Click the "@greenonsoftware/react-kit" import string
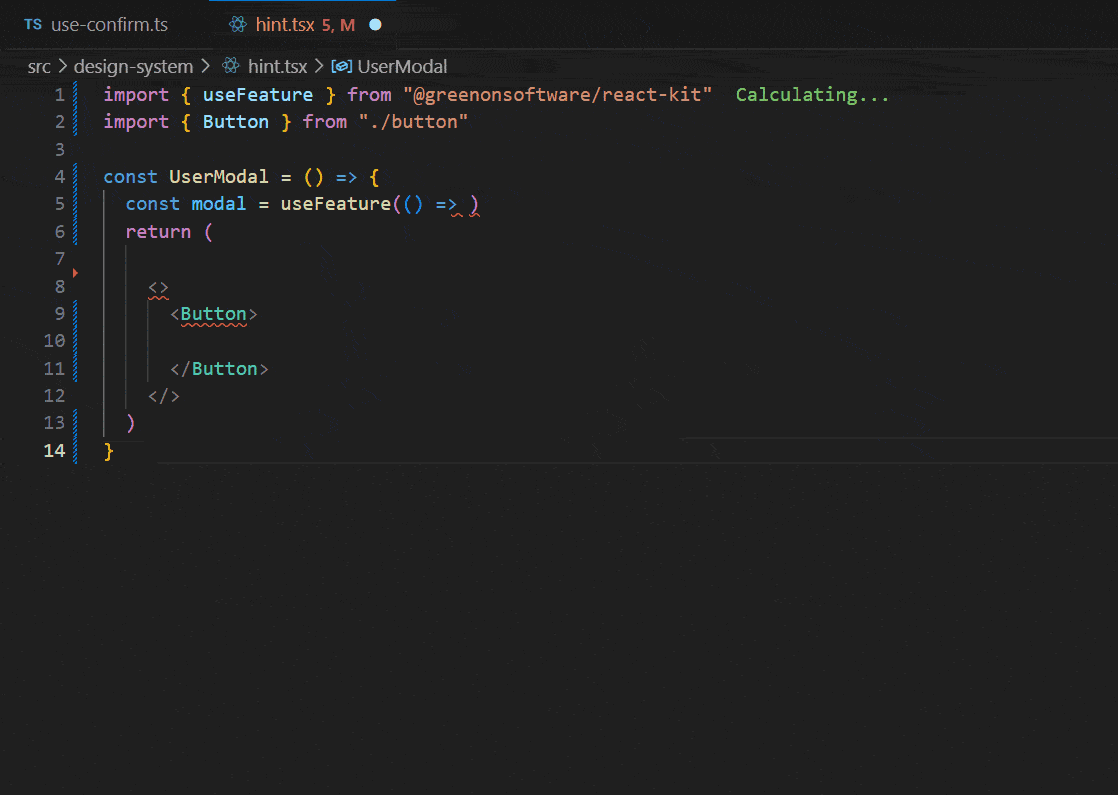The height and width of the screenshot is (795, 1118). coord(558,95)
